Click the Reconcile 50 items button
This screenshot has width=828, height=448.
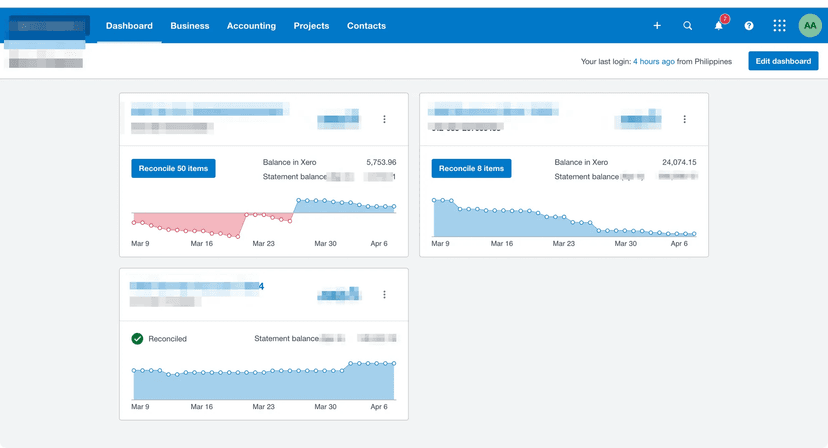pyautogui.click(x=173, y=168)
